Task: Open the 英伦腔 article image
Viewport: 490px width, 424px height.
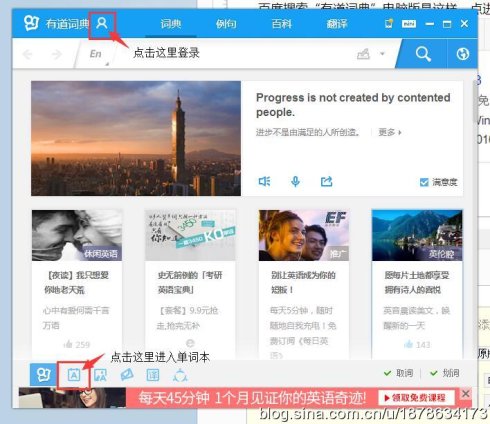Action: pos(417,235)
